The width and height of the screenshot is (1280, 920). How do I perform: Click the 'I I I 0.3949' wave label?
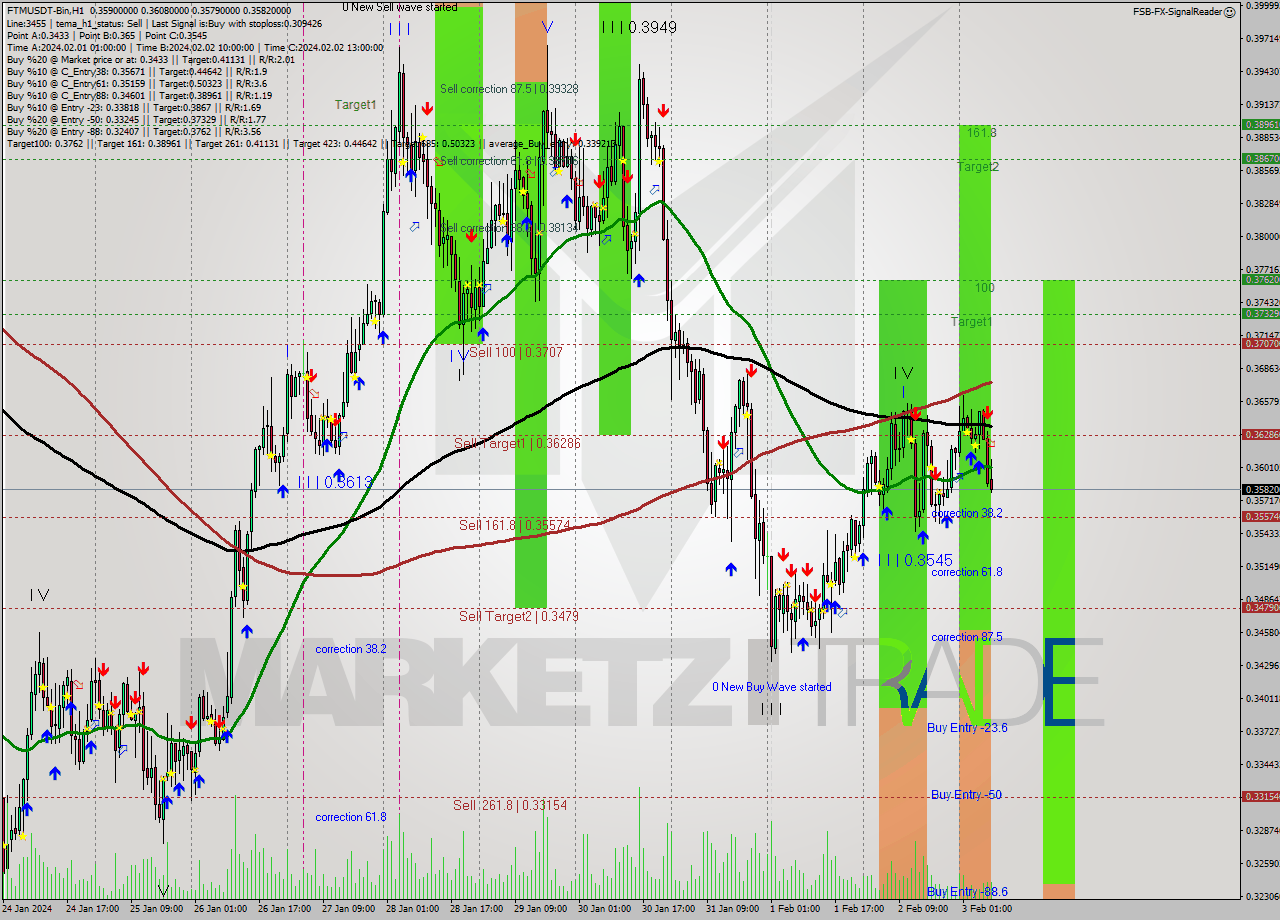[638, 28]
